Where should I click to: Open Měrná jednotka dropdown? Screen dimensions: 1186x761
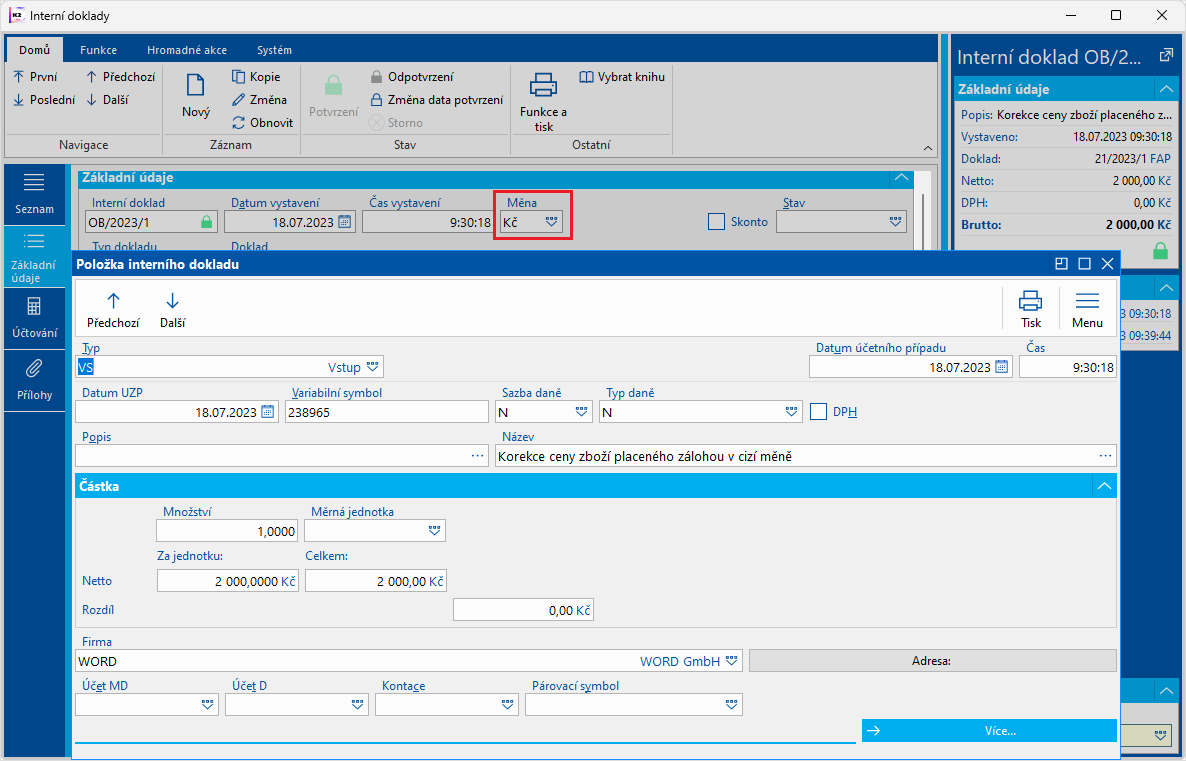tap(435, 530)
